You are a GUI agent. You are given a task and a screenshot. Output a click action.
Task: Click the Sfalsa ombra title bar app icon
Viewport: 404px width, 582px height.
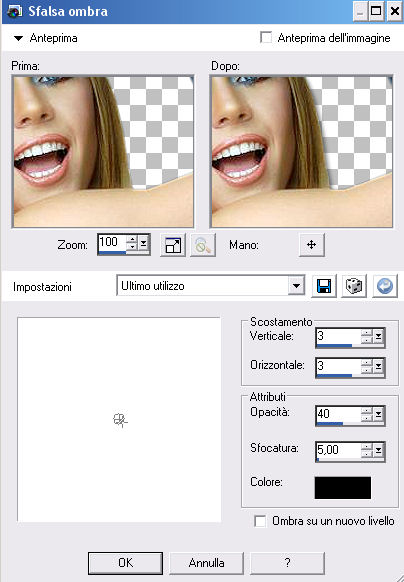click(14, 12)
